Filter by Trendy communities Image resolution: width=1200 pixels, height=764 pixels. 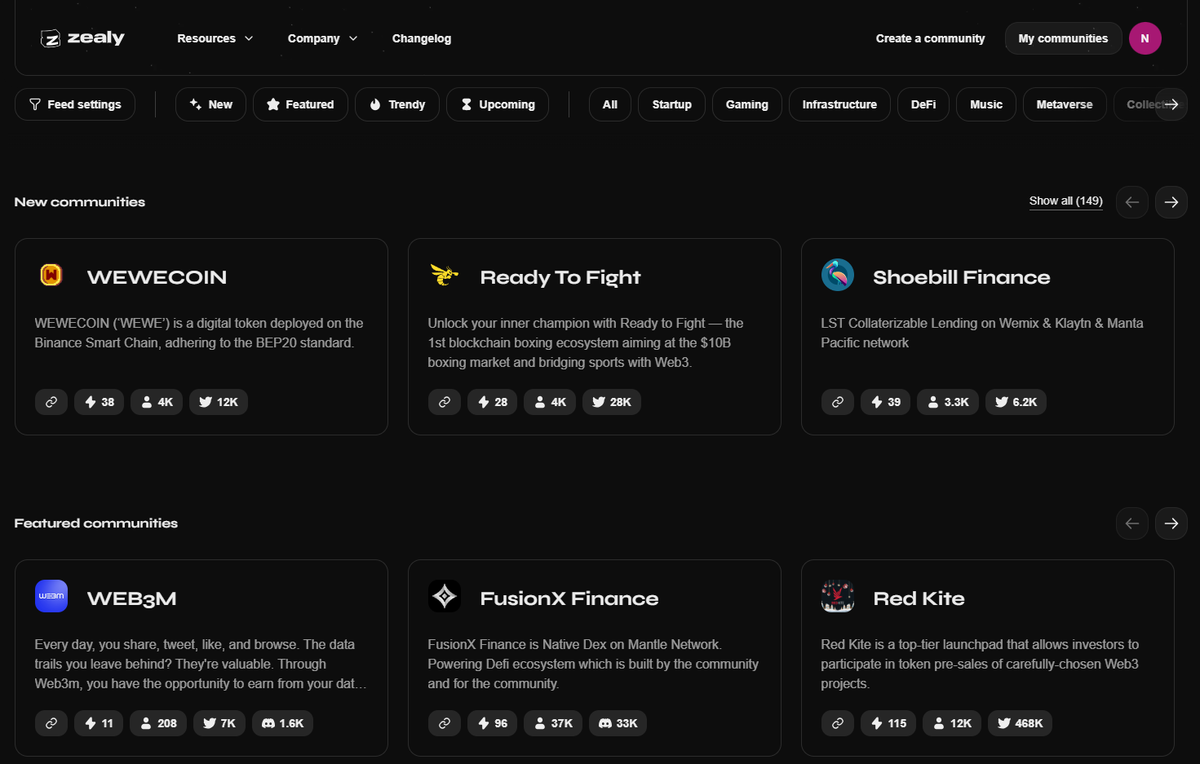[397, 104]
